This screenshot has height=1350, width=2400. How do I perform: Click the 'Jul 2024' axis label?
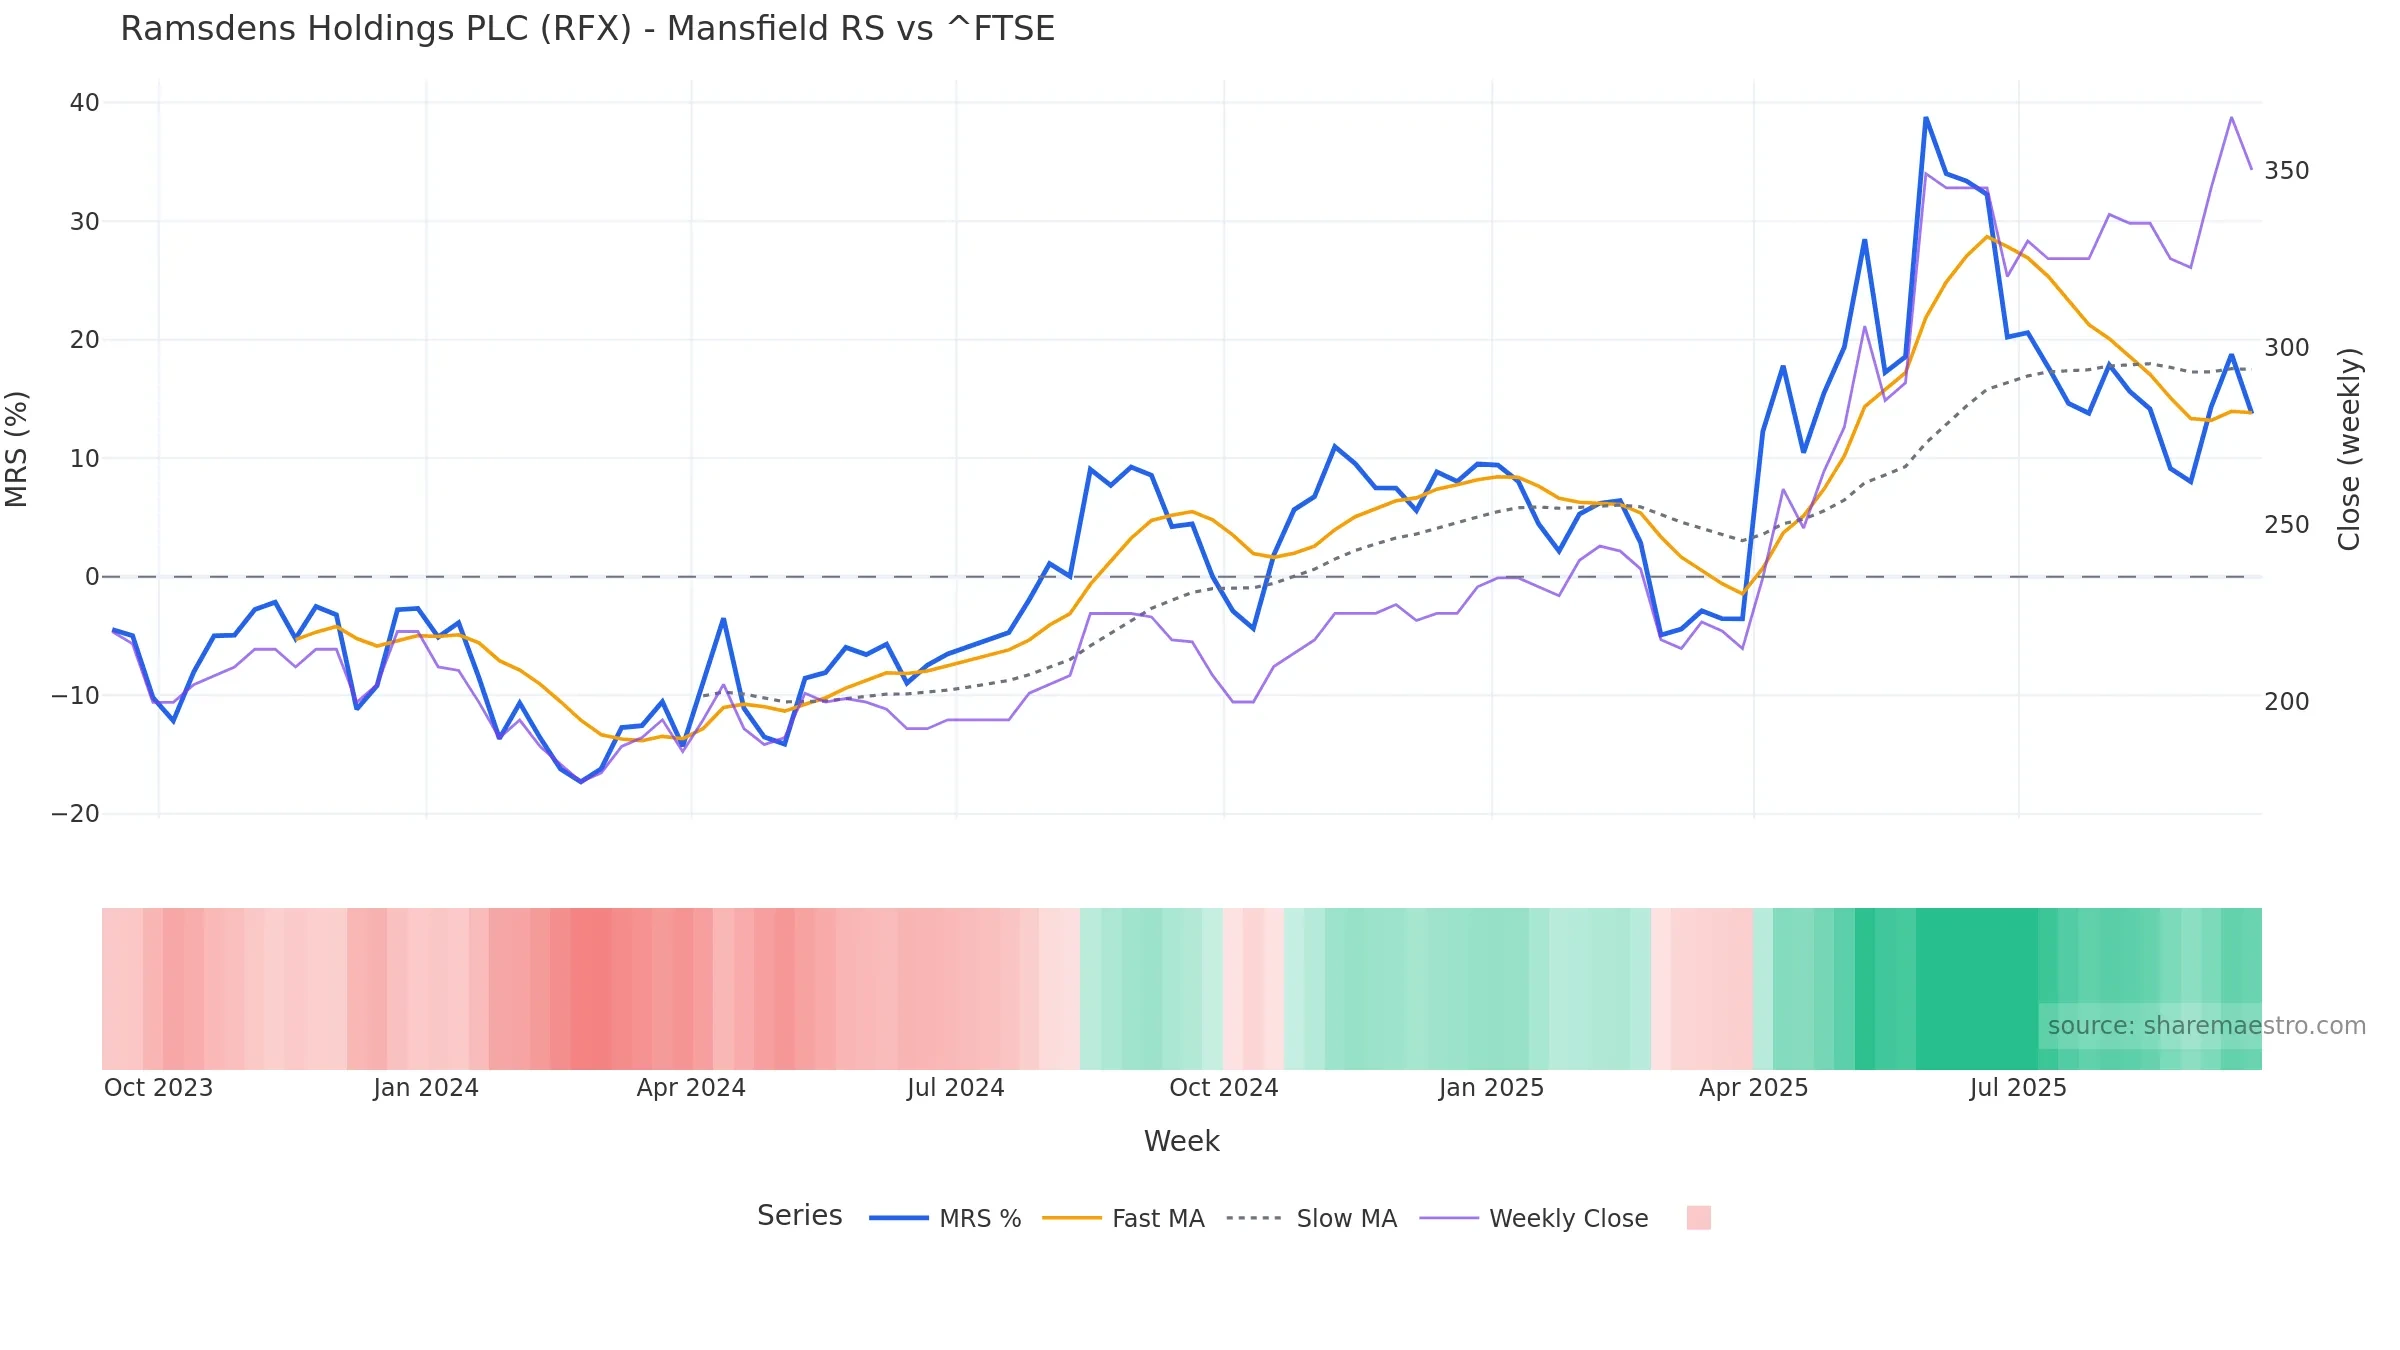[x=956, y=1088]
